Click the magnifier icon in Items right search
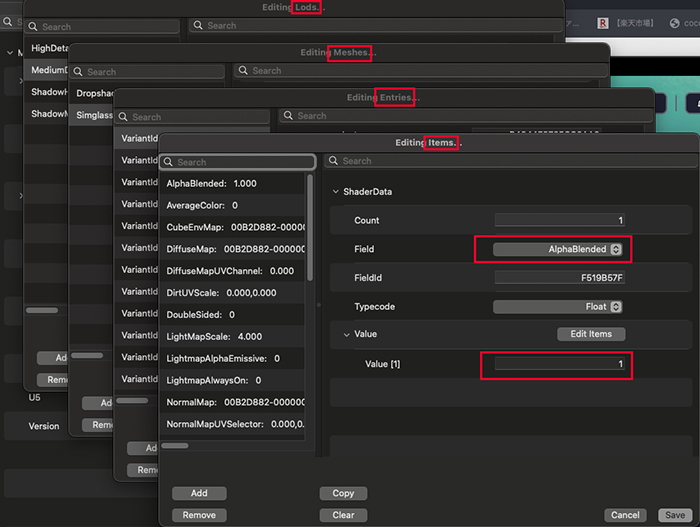 pos(334,161)
